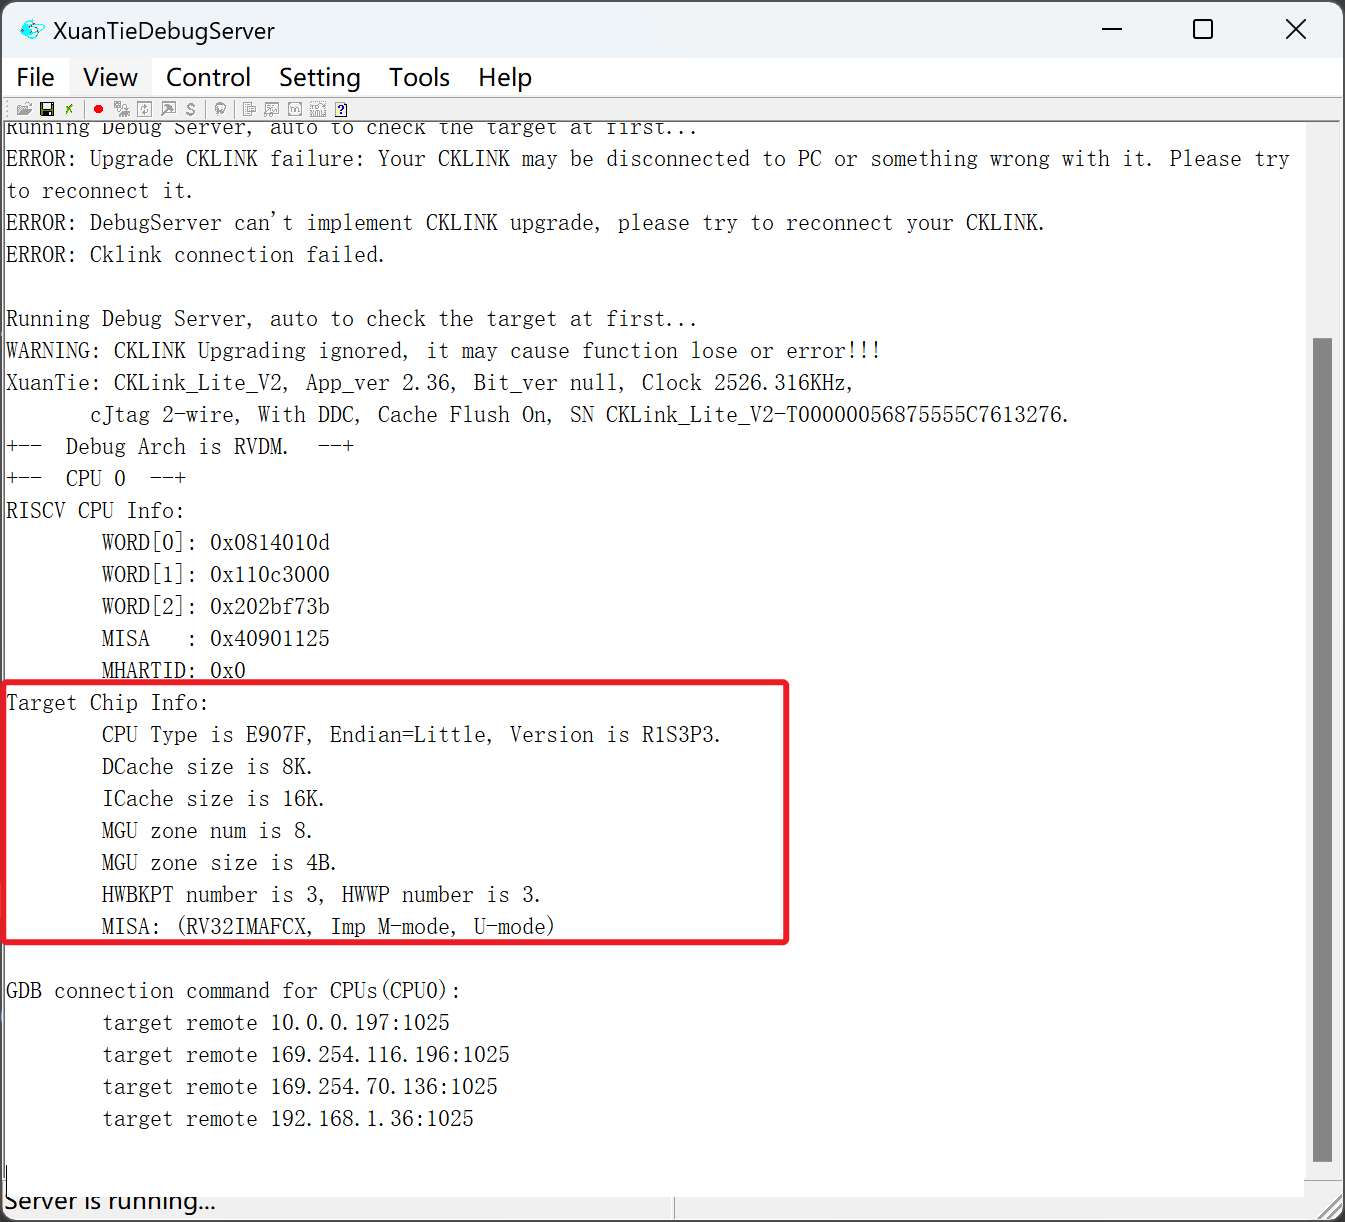The width and height of the screenshot is (1345, 1222).
Task: Open the Control menu
Action: pyautogui.click(x=208, y=77)
